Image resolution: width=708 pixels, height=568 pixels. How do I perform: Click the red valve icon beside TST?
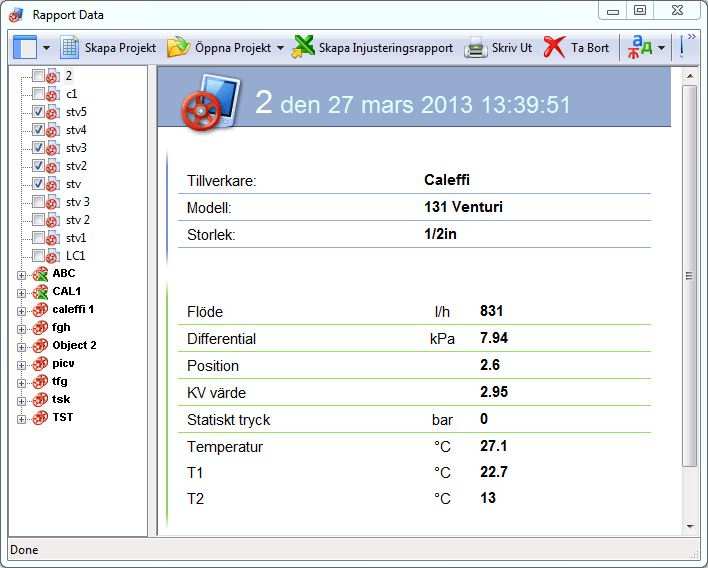(x=40, y=418)
